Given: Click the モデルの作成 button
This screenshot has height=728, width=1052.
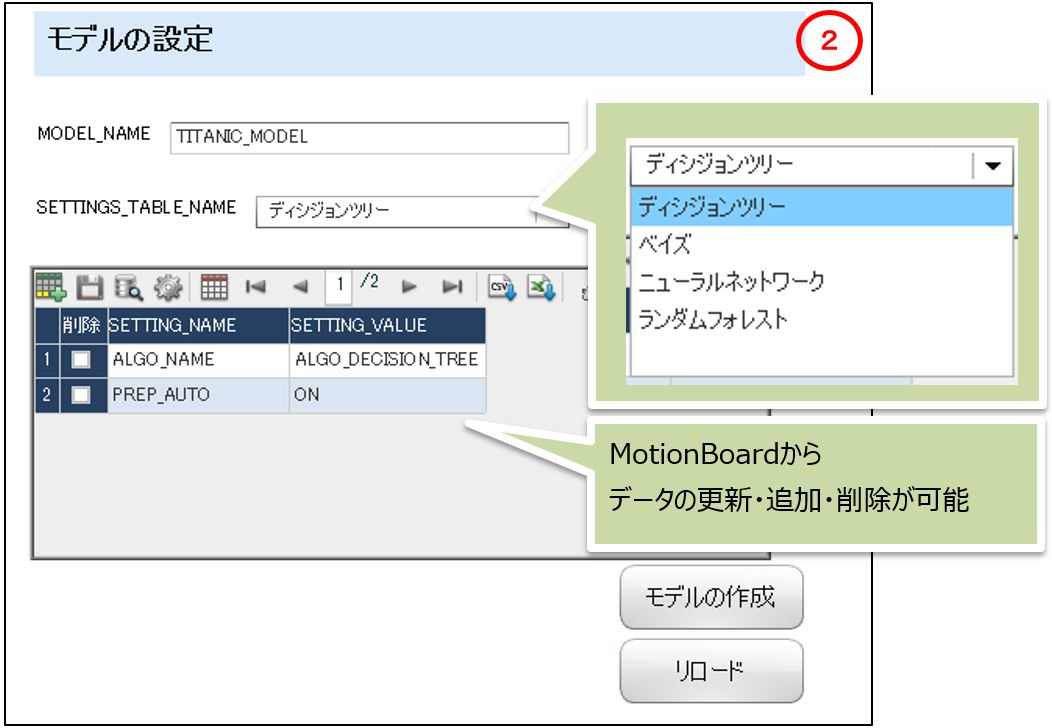Looking at the screenshot, I should (711, 596).
